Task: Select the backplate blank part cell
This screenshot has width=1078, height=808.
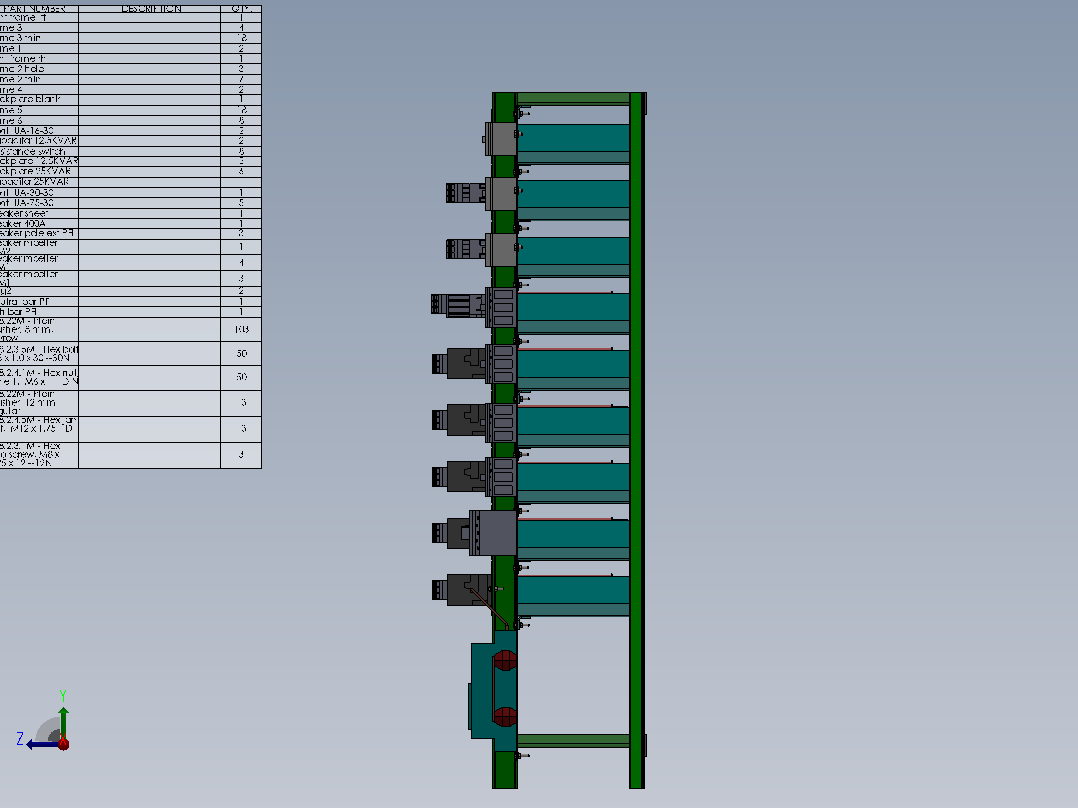Action: pos(39,99)
